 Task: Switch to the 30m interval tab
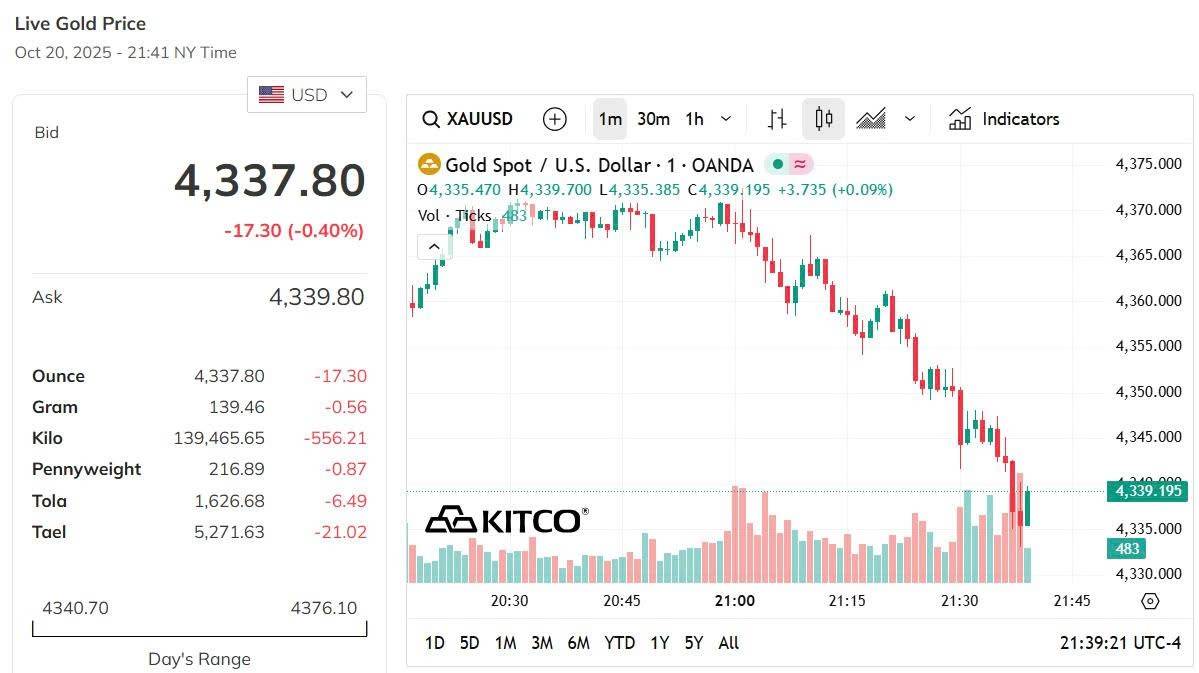653,119
